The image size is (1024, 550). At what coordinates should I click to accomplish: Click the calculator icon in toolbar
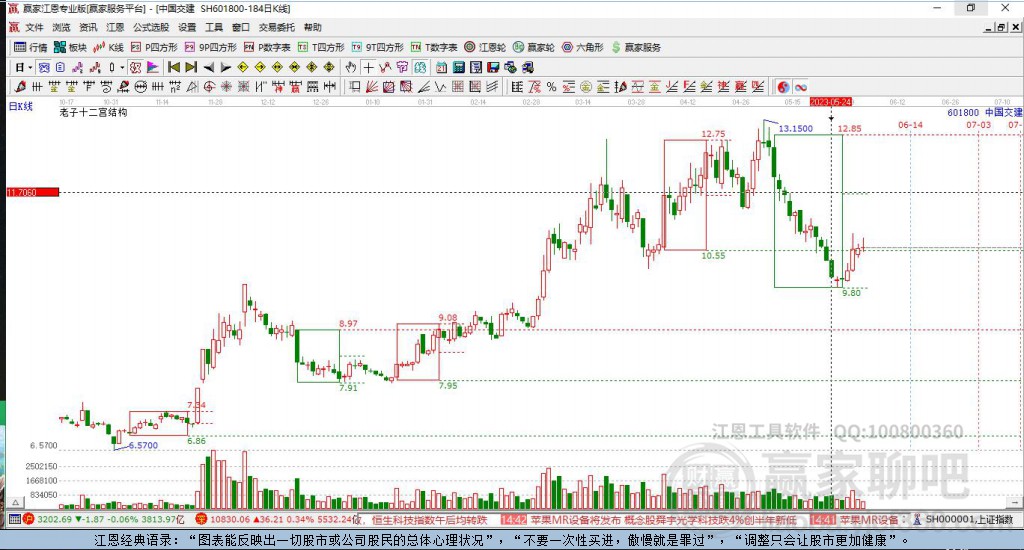(458, 67)
